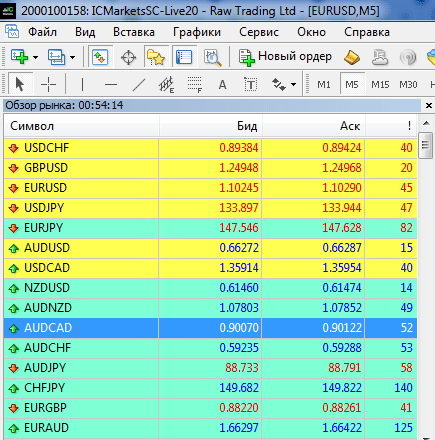Viewport: 435px width, 440px height.
Task: Open the Графики menu
Action: pos(197,32)
